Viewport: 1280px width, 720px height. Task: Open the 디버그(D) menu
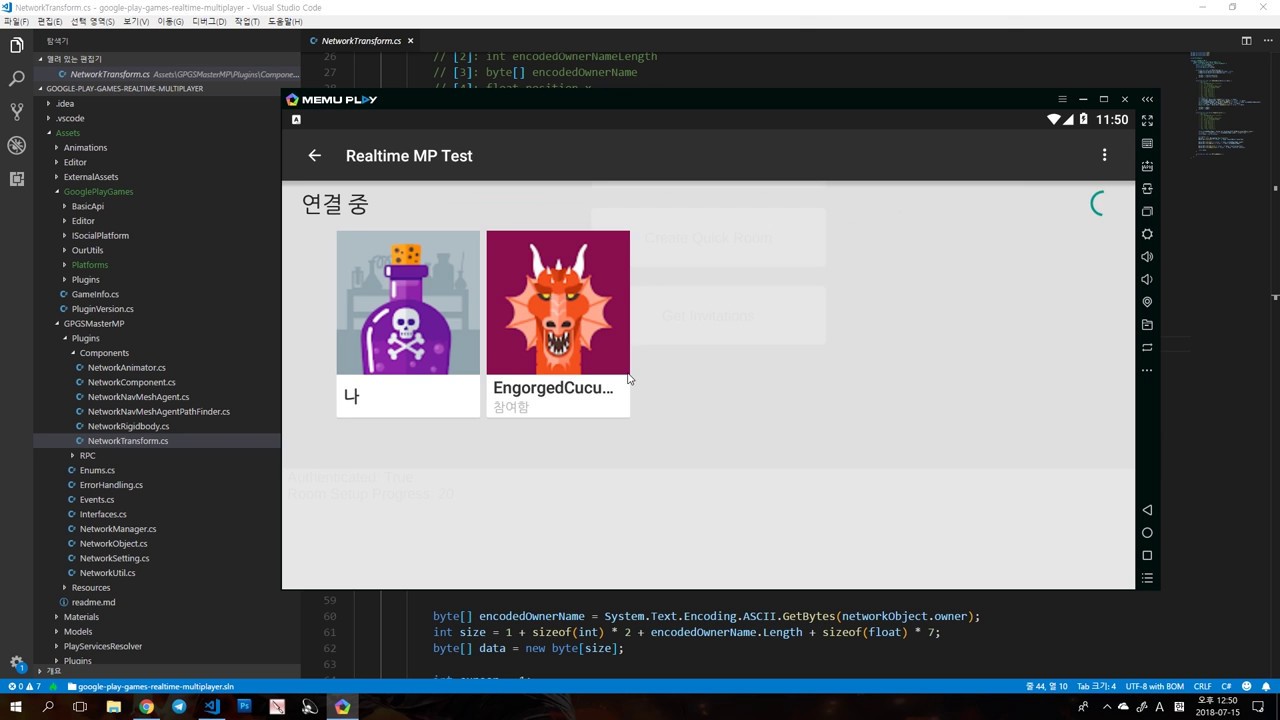pos(208,21)
